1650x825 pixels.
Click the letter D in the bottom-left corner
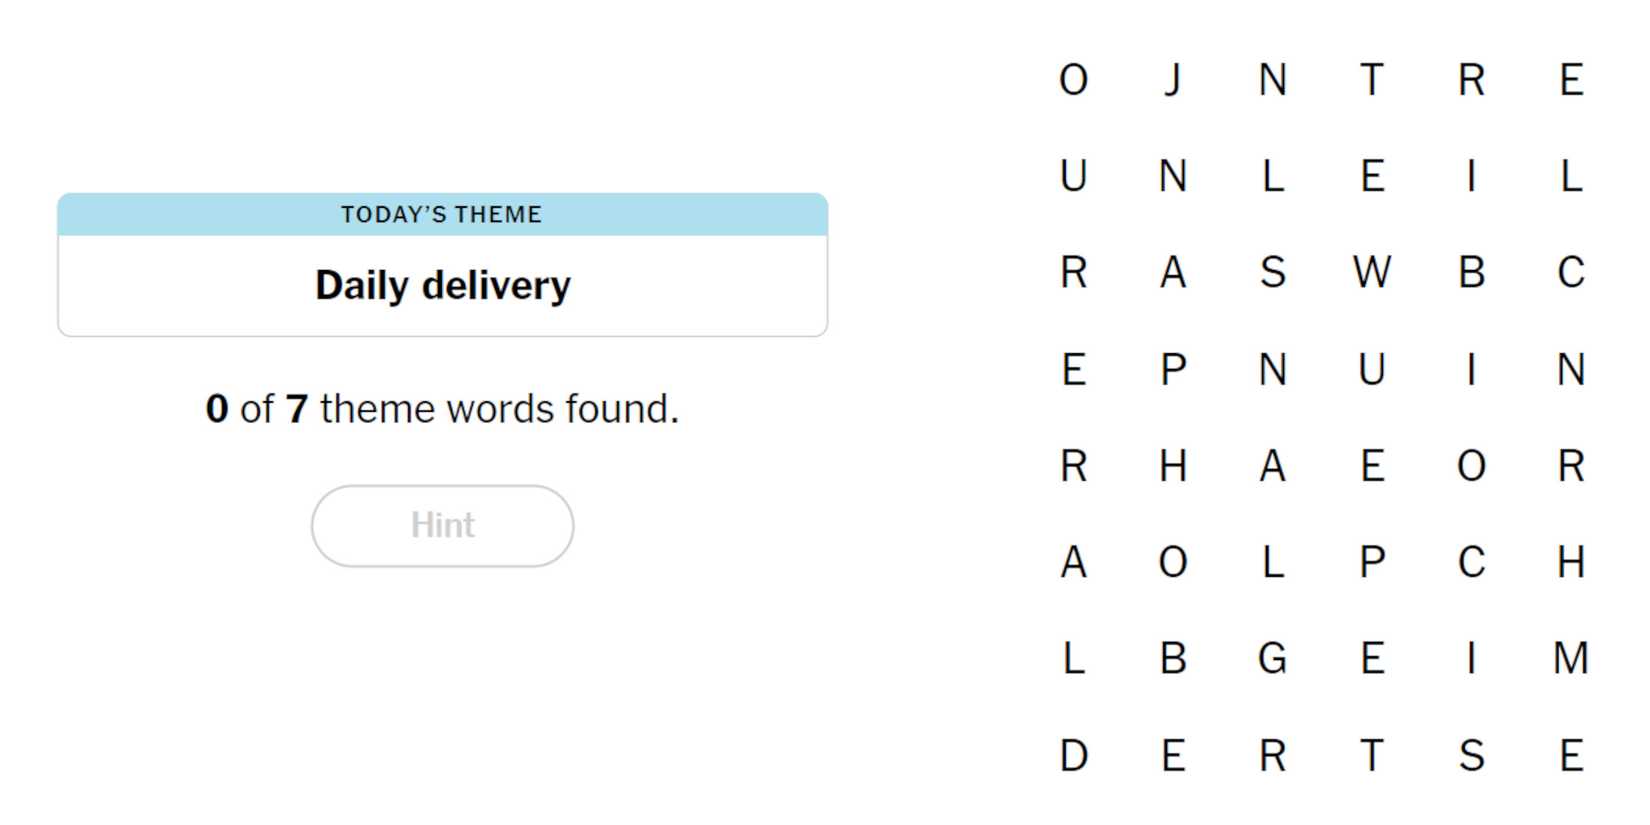pos(1073,755)
